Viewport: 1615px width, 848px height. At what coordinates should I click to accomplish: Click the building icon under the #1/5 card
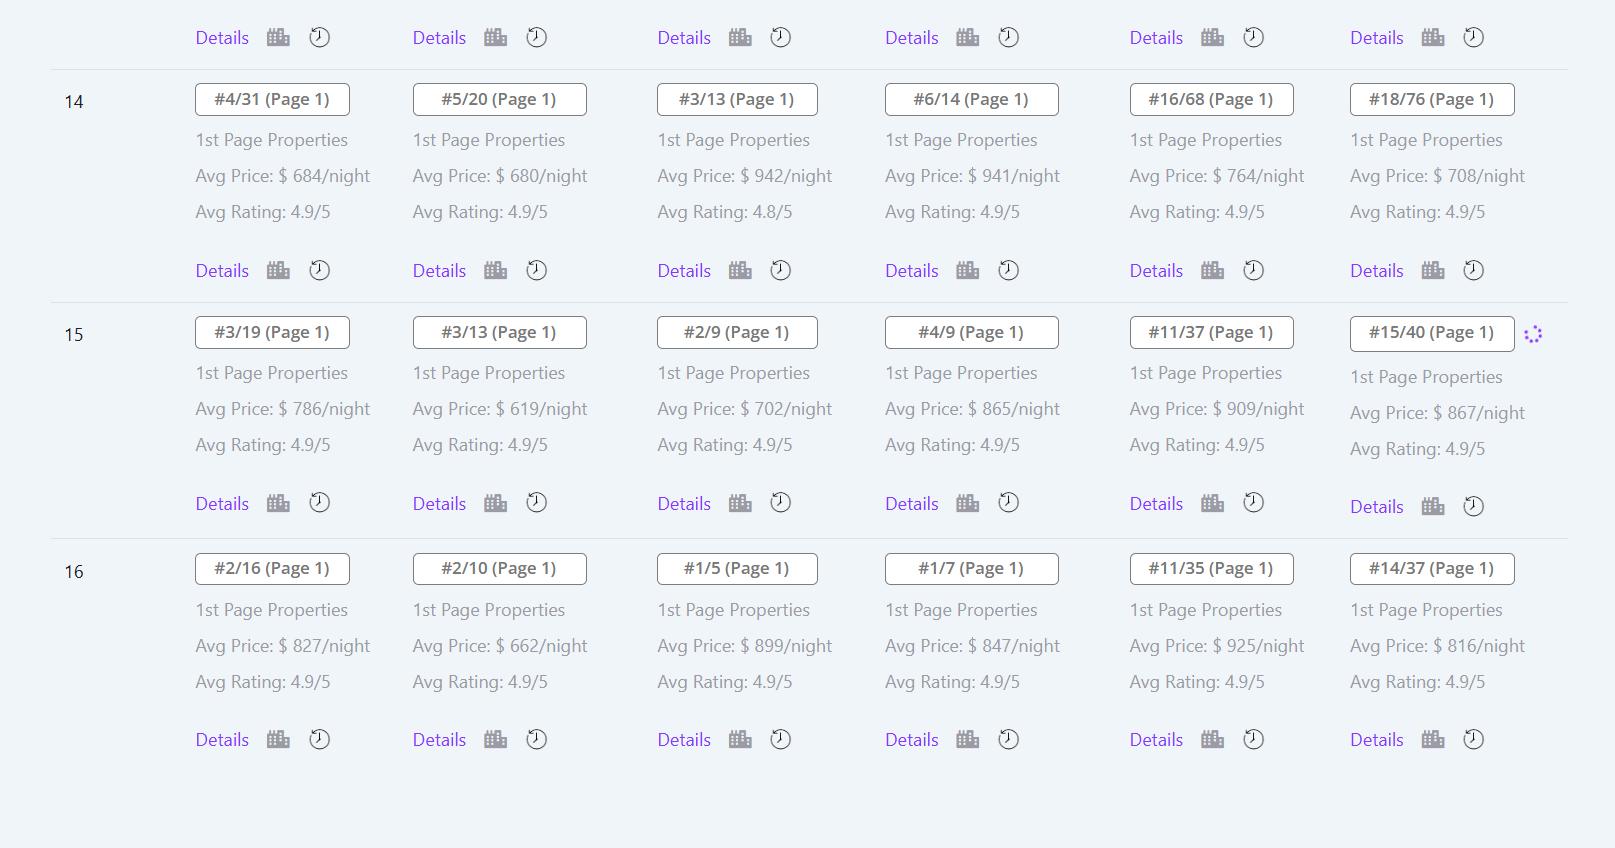pyautogui.click(x=740, y=739)
